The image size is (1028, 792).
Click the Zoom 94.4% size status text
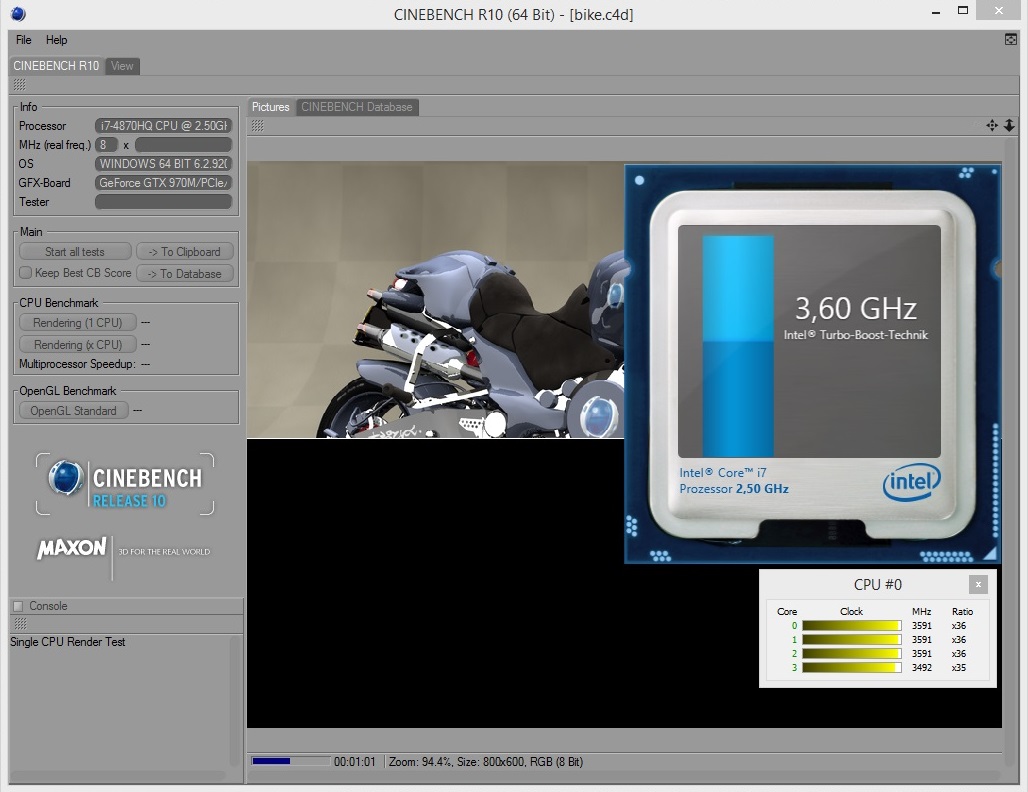point(486,762)
